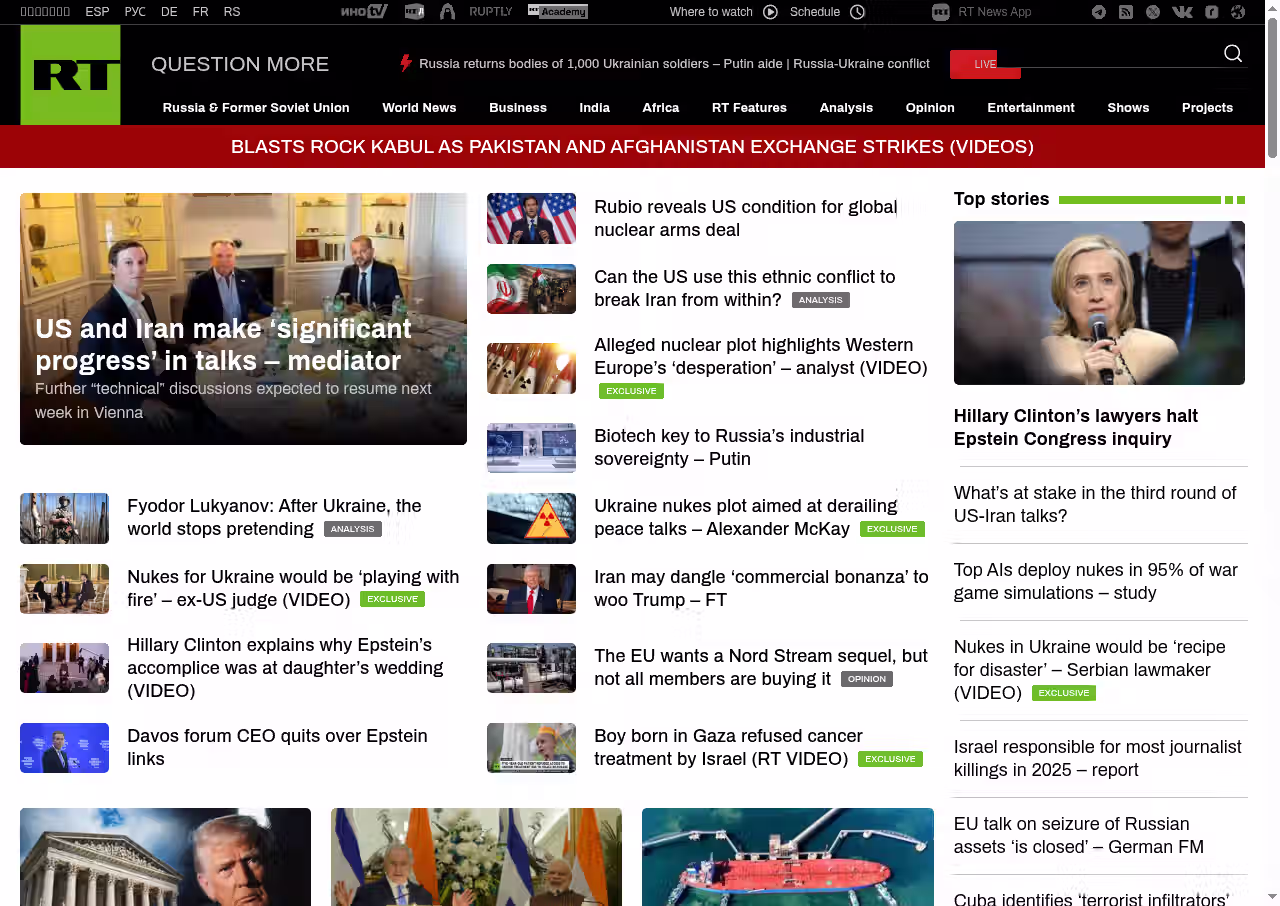Open the Business menu section
The image size is (1280, 906).
coord(517,108)
